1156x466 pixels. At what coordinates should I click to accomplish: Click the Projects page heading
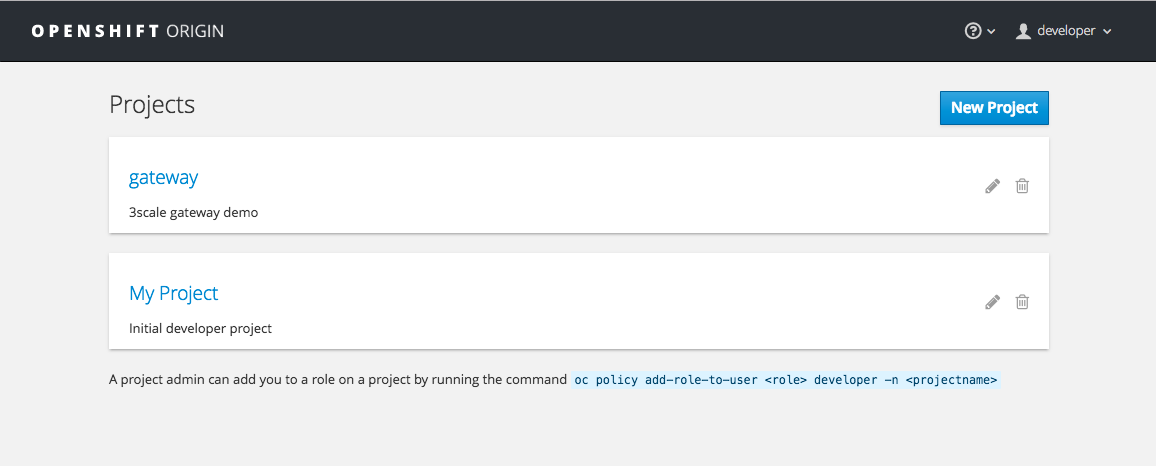click(x=151, y=104)
